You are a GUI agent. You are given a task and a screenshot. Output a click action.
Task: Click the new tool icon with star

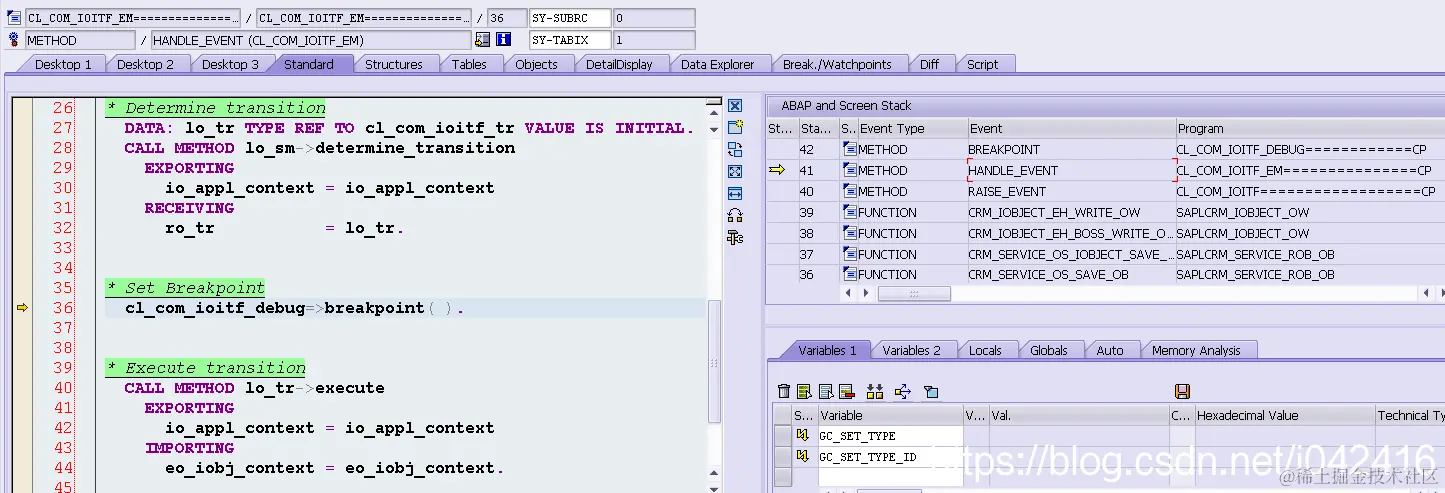coord(735,127)
